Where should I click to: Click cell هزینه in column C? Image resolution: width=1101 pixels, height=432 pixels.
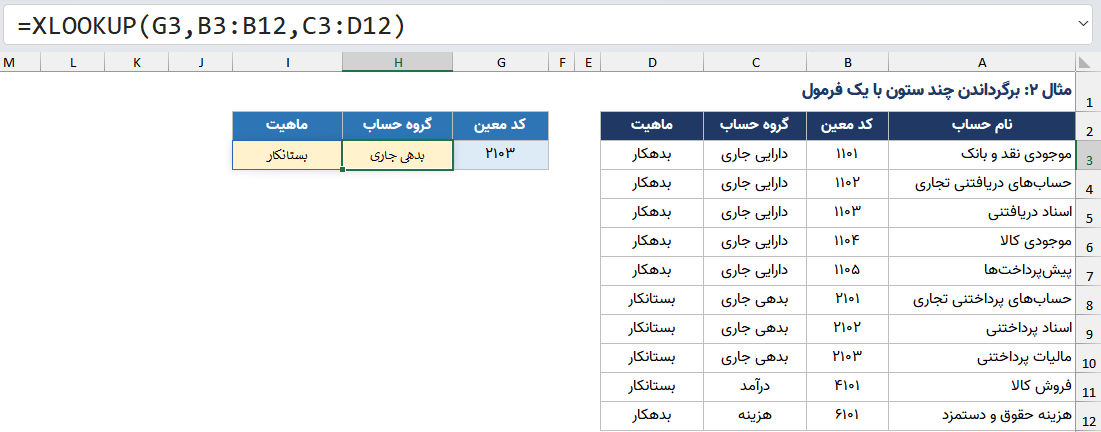click(x=756, y=417)
